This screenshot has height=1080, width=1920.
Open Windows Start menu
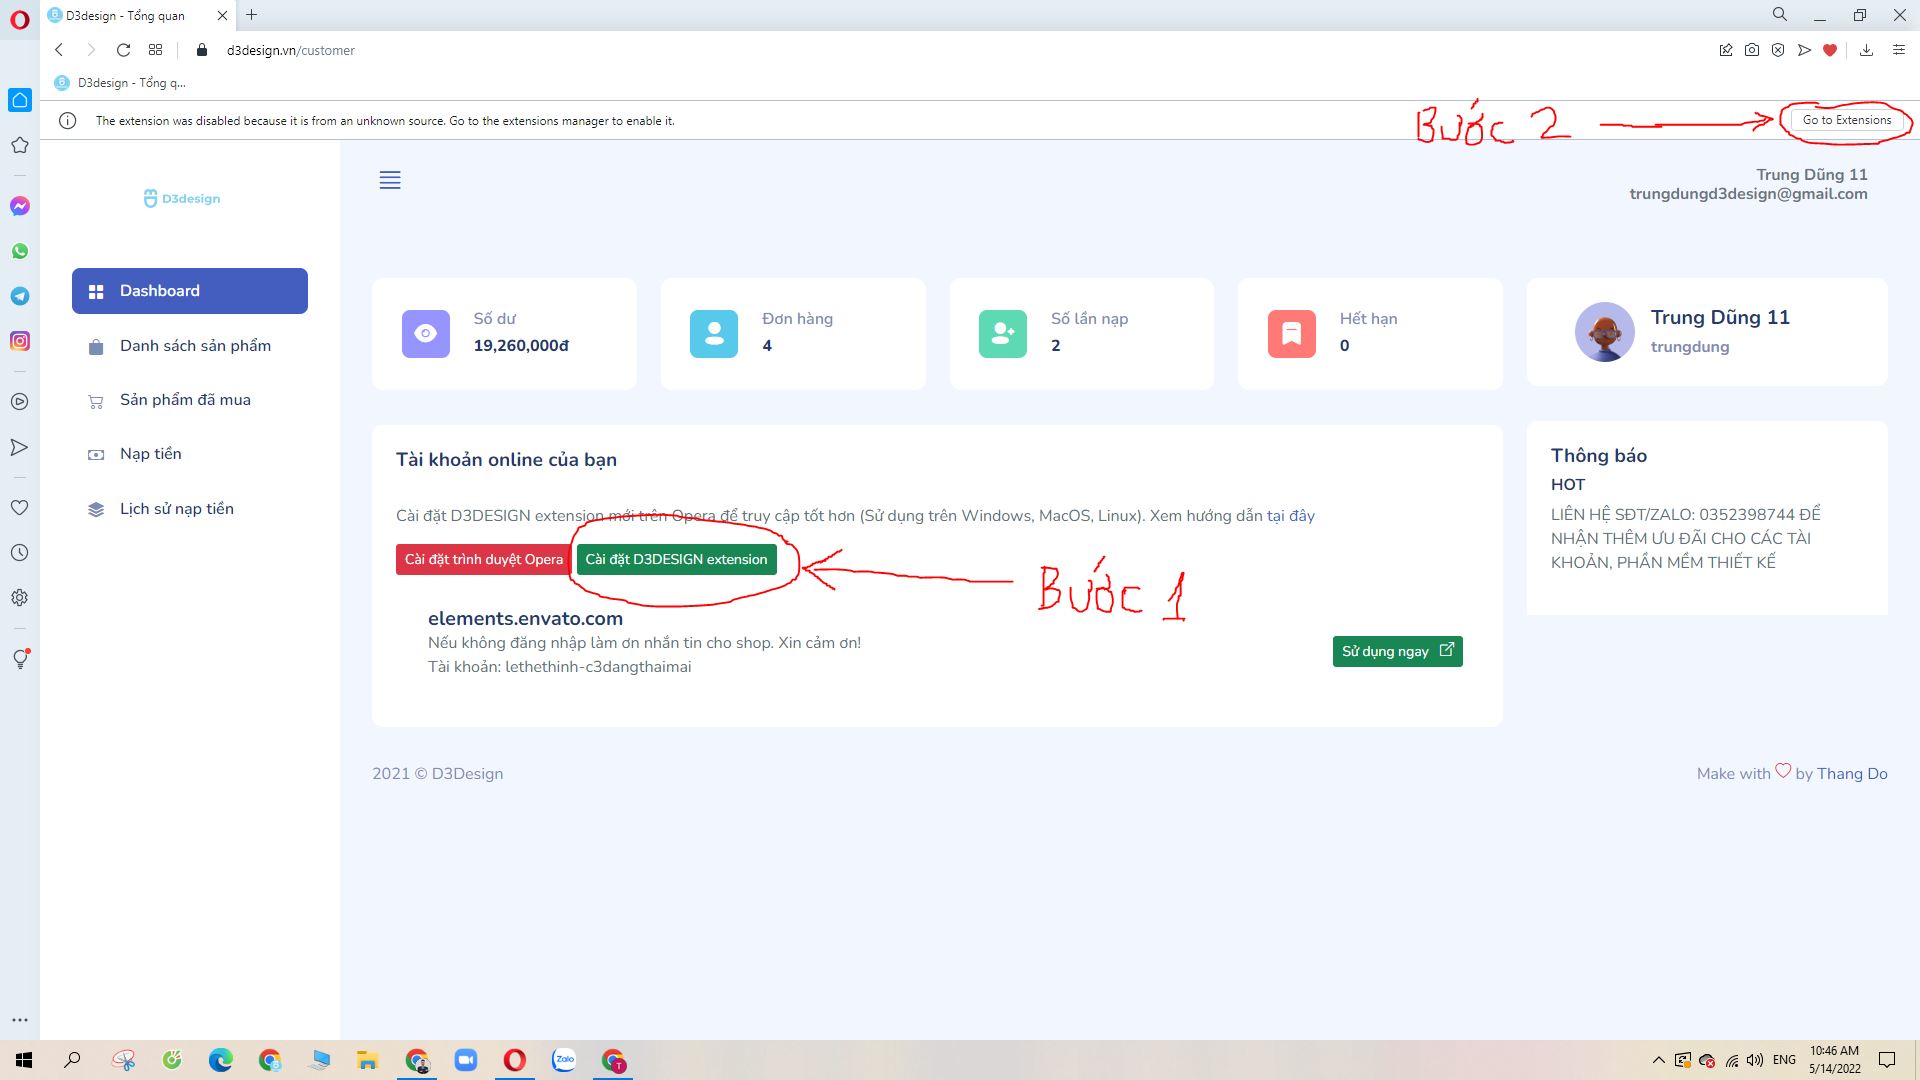pos(24,1060)
